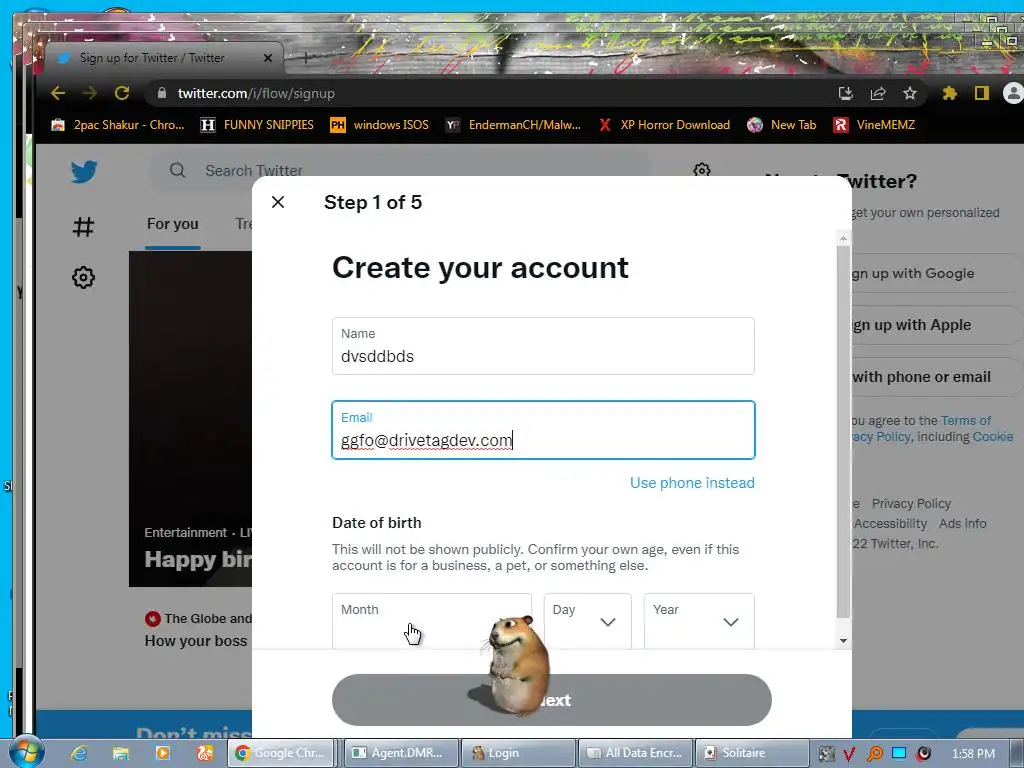The height and width of the screenshot is (768, 1024).
Task: Open the Day dropdown
Action: click(x=587, y=620)
